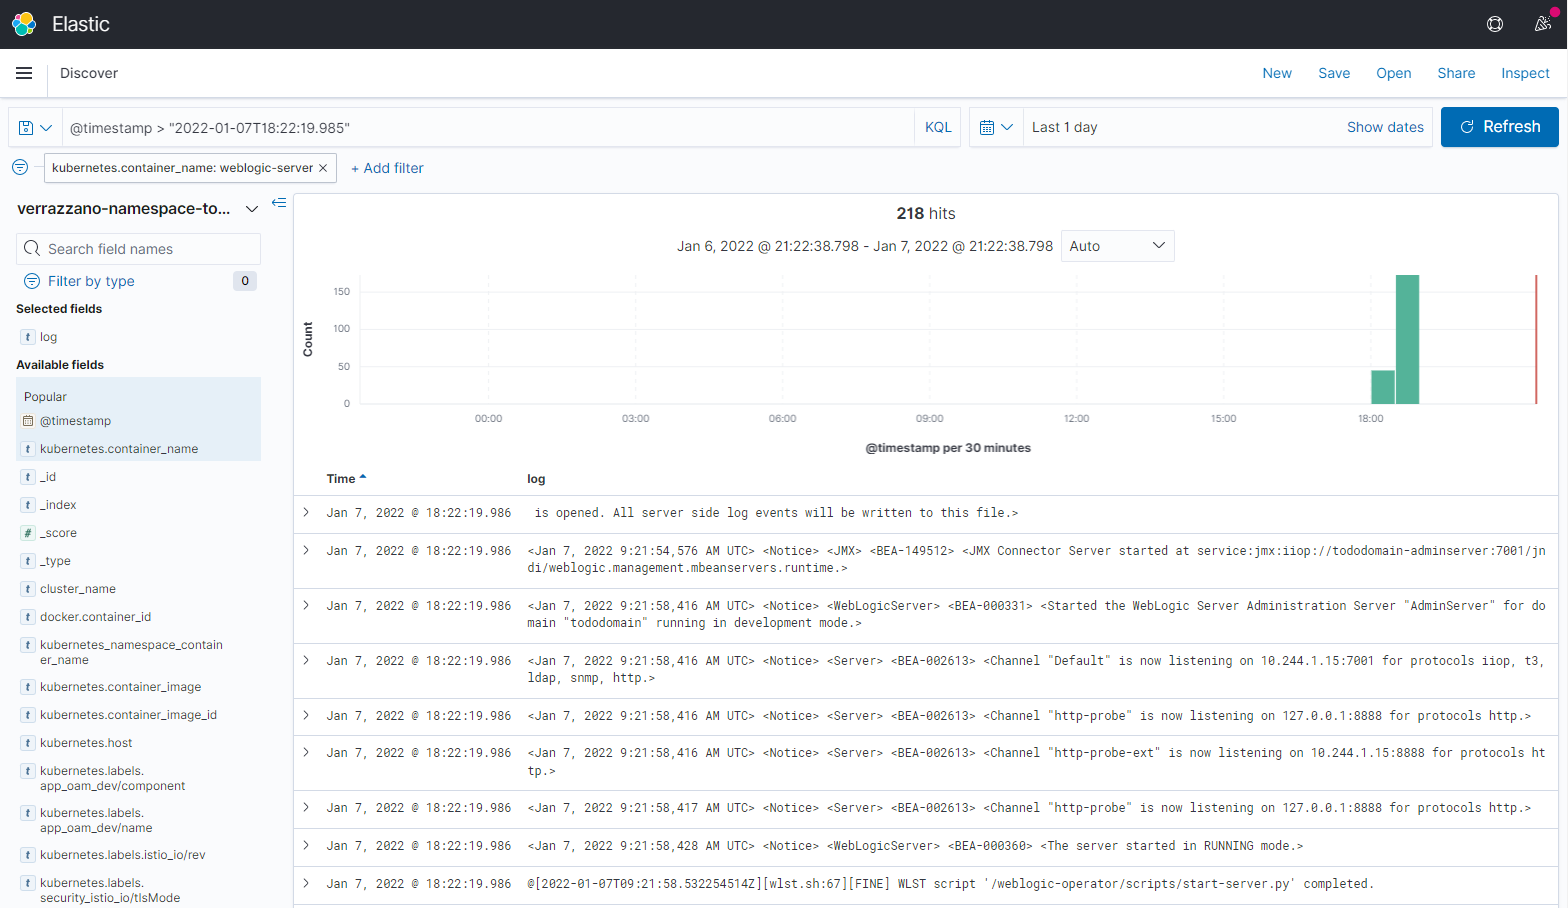Screen dimensions: 1568x908
Task: Click kubernetes.container_image type icon
Action: tap(28, 687)
